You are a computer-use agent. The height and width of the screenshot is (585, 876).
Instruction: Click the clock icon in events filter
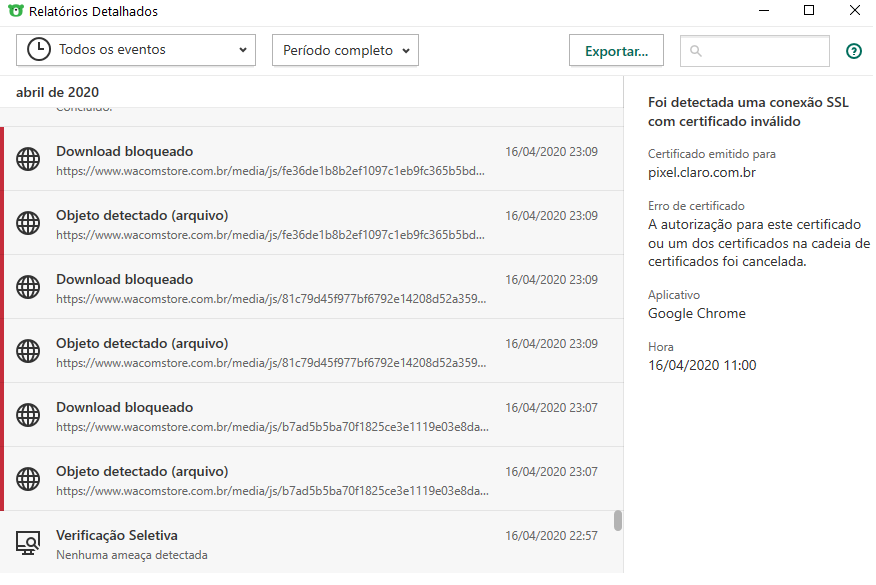coord(39,50)
